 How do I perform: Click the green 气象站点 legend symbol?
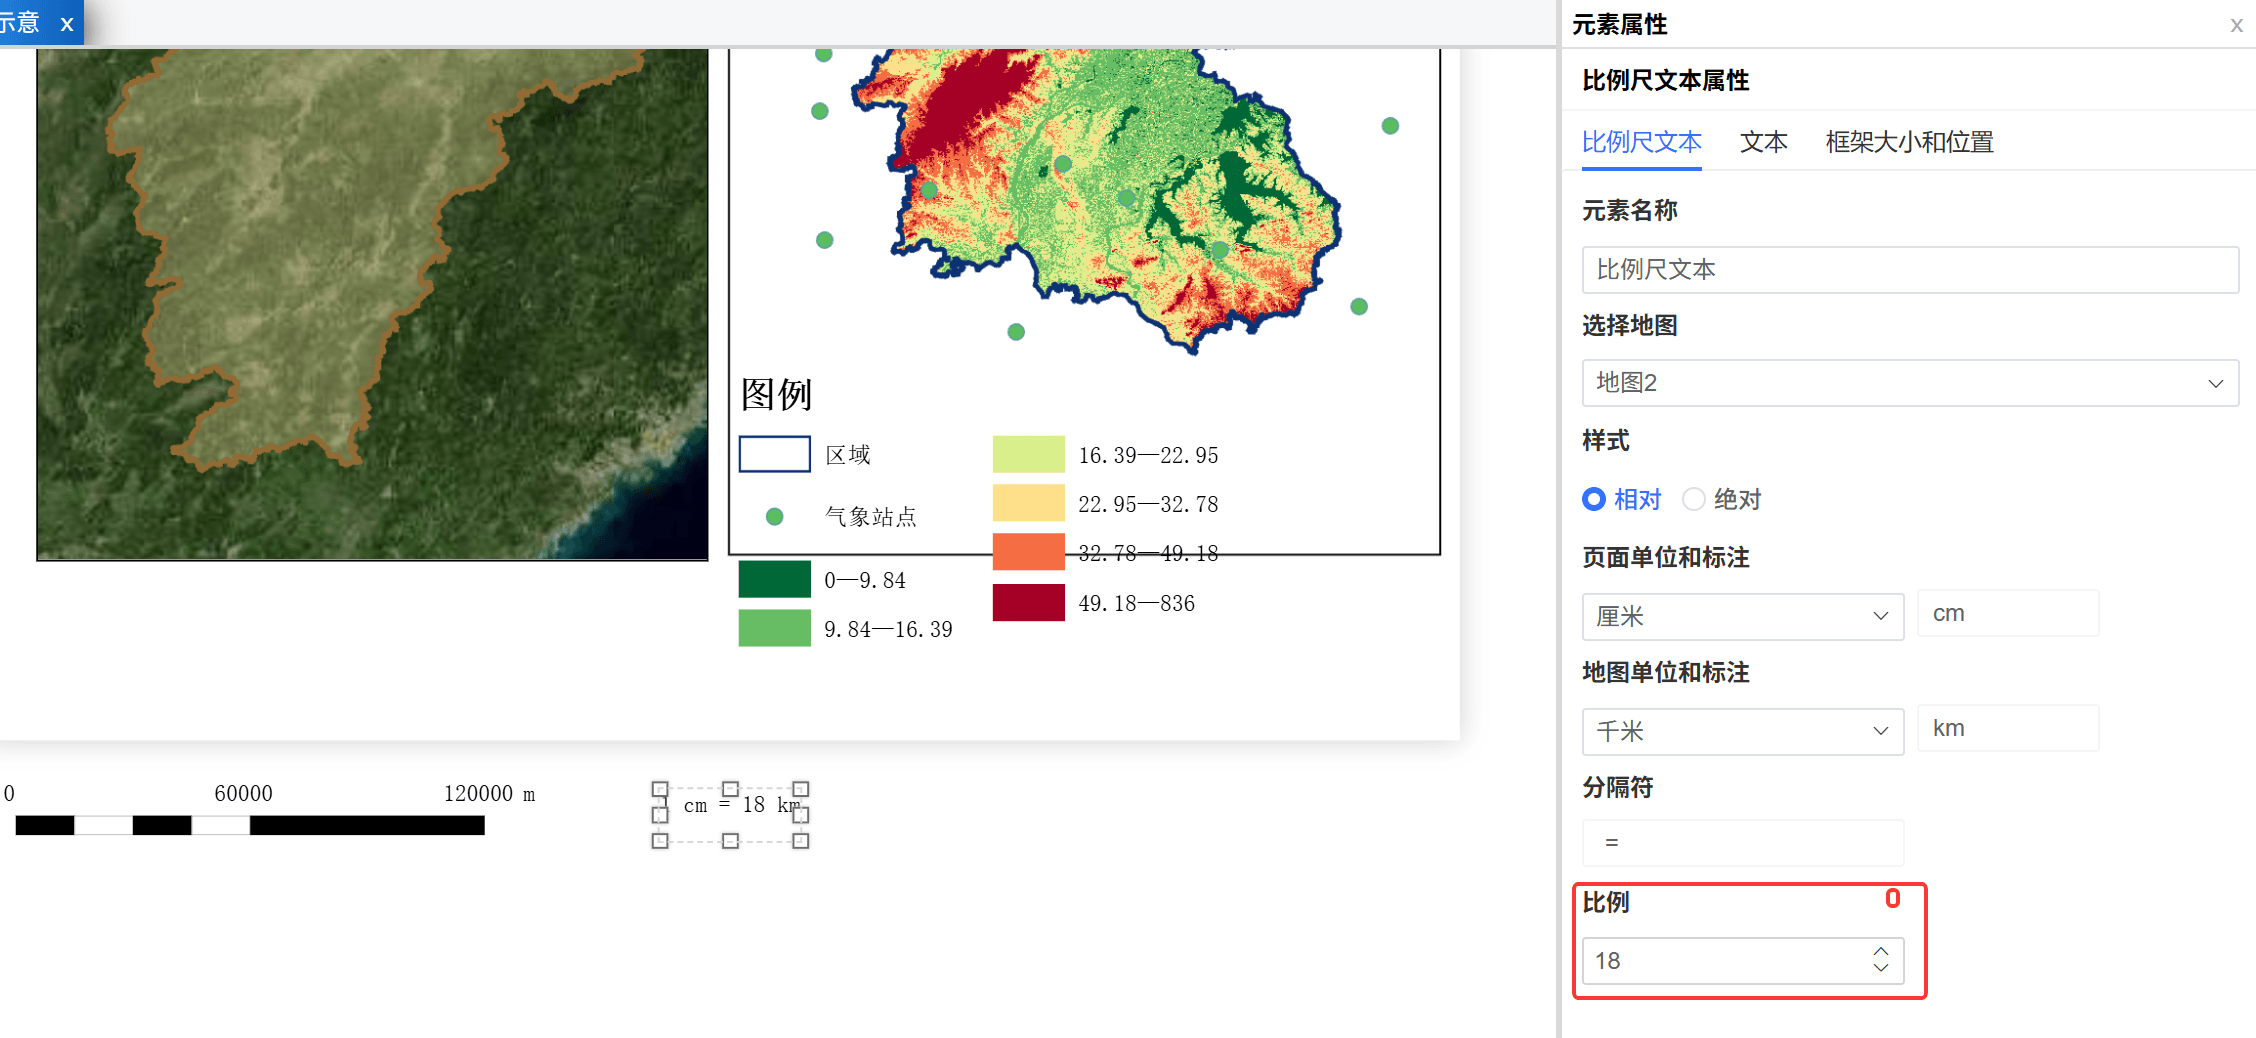click(774, 517)
